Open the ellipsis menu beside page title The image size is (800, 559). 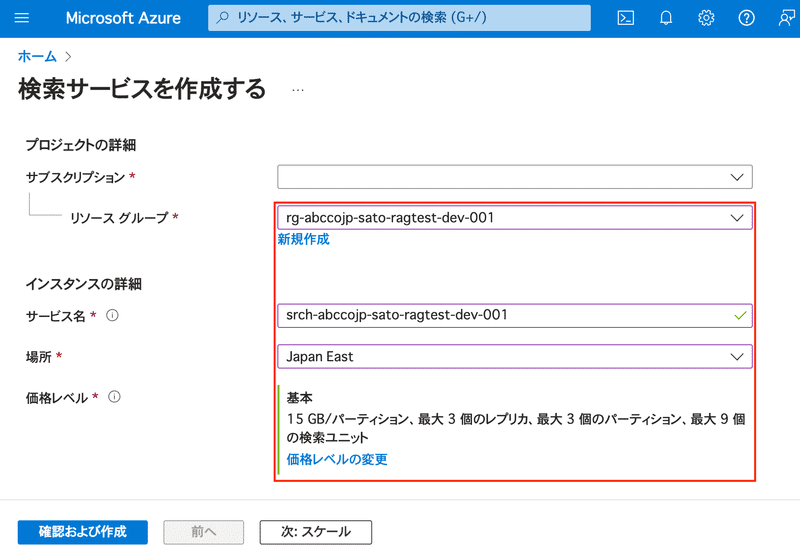[x=298, y=90]
